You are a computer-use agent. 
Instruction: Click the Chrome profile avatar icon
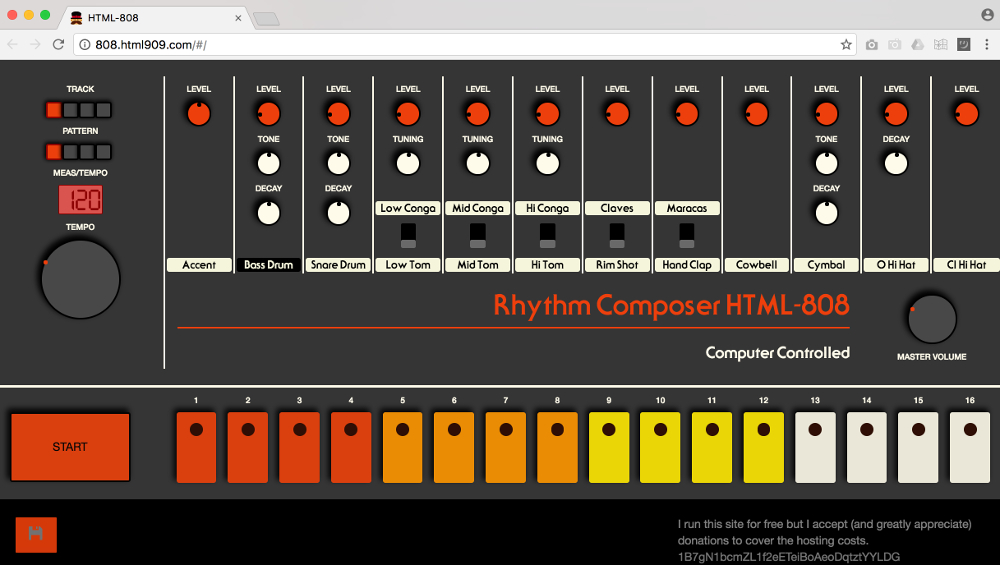click(987, 15)
